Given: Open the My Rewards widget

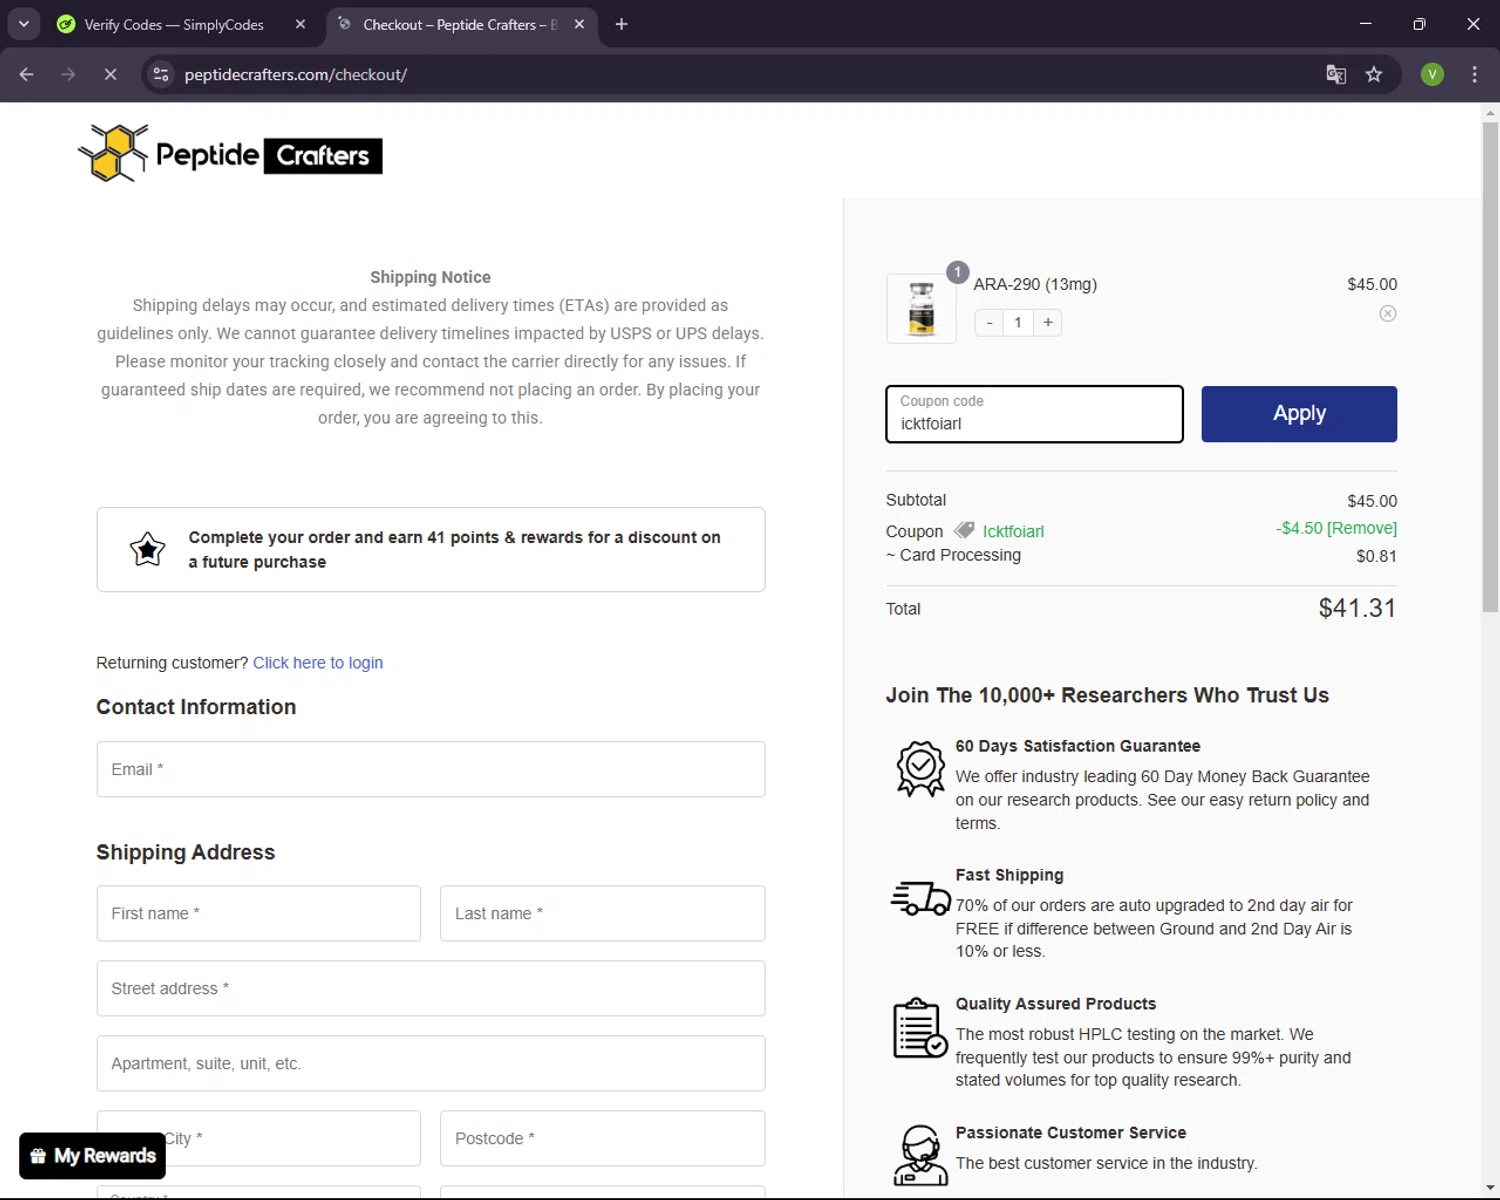Looking at the screenshot, I should [x=93, y=1156].
